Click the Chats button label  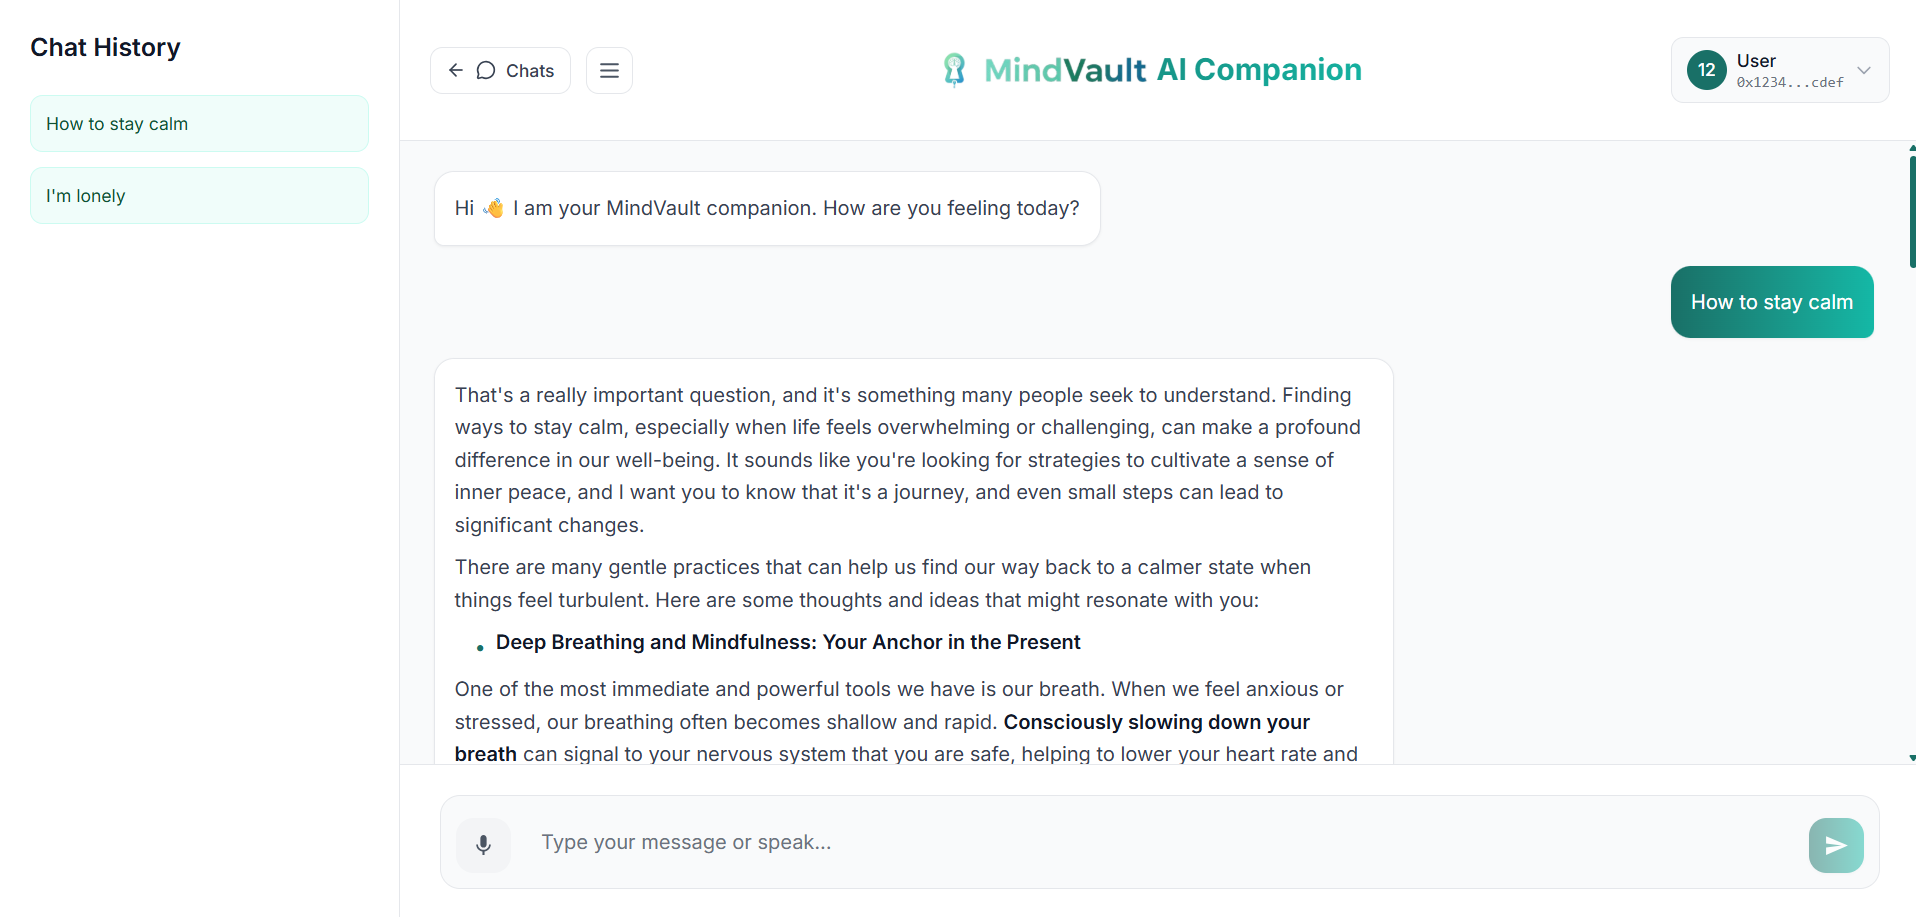(x=530, y=71)
